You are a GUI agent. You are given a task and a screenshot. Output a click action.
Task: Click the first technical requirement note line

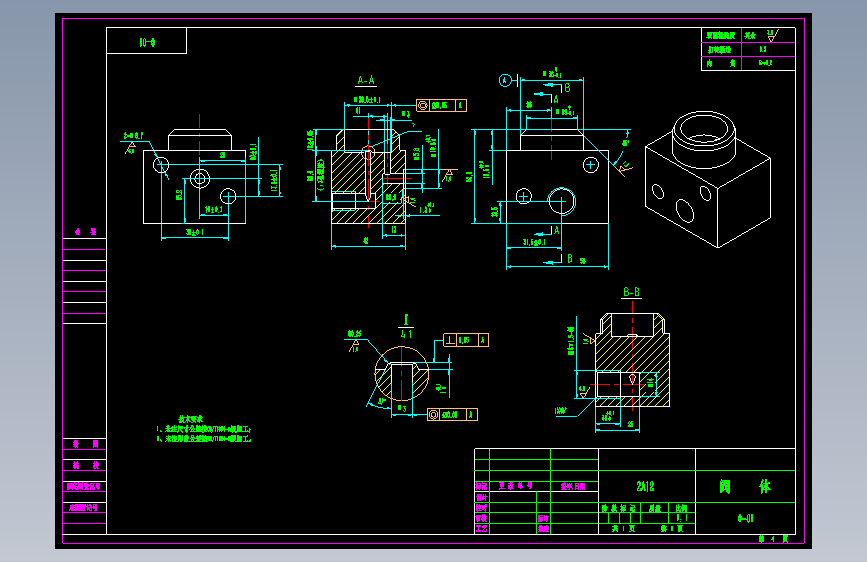pyautogui.click(x=204, y=429)
